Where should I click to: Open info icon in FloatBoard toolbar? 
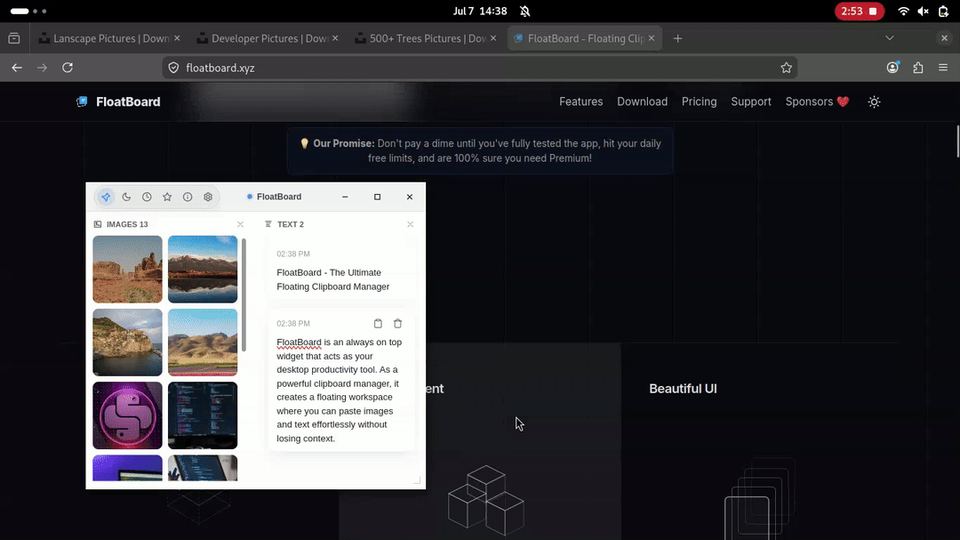(187, 197)
